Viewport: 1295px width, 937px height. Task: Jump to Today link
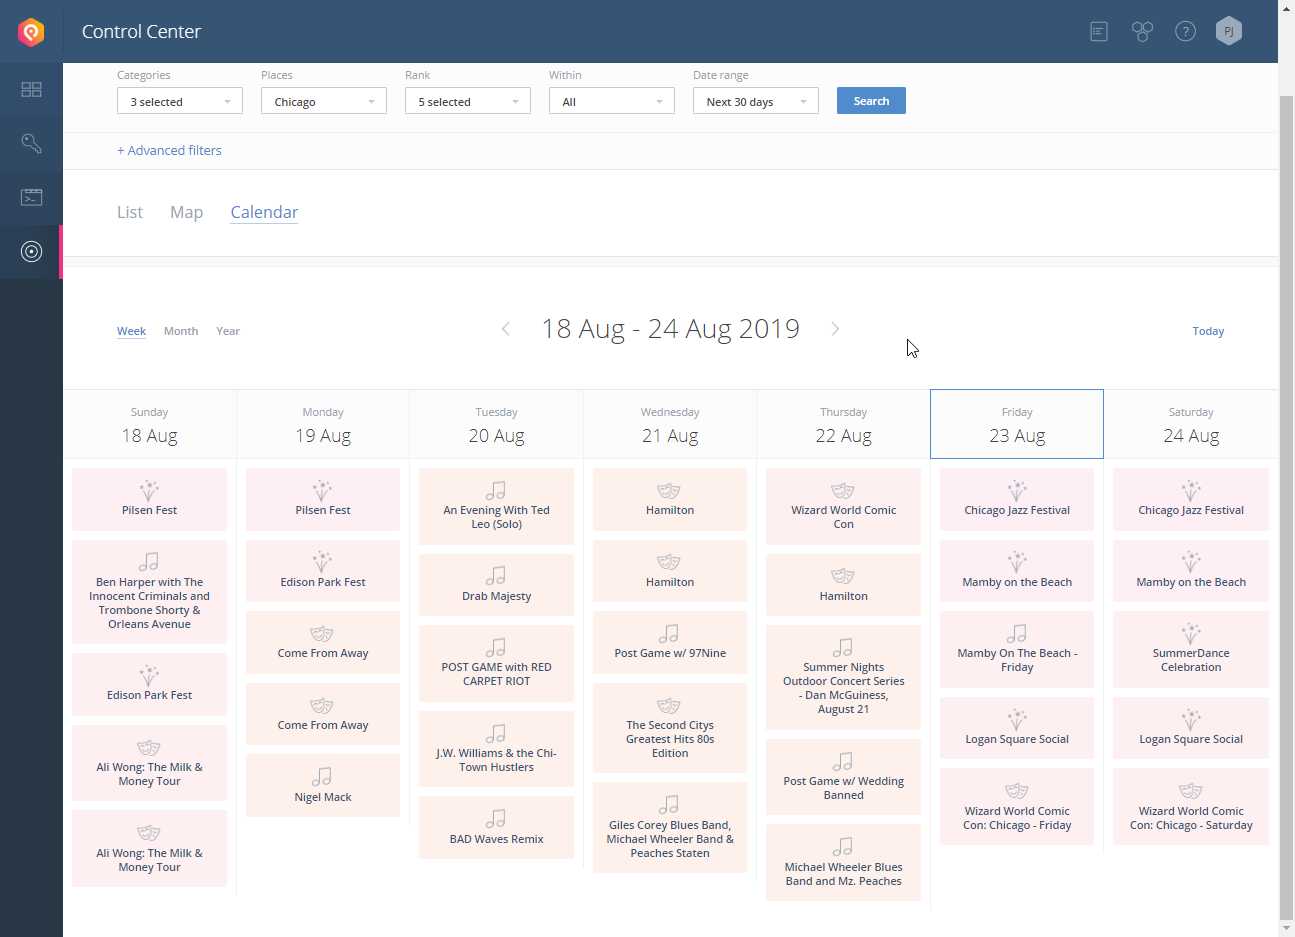[1208, 331]
